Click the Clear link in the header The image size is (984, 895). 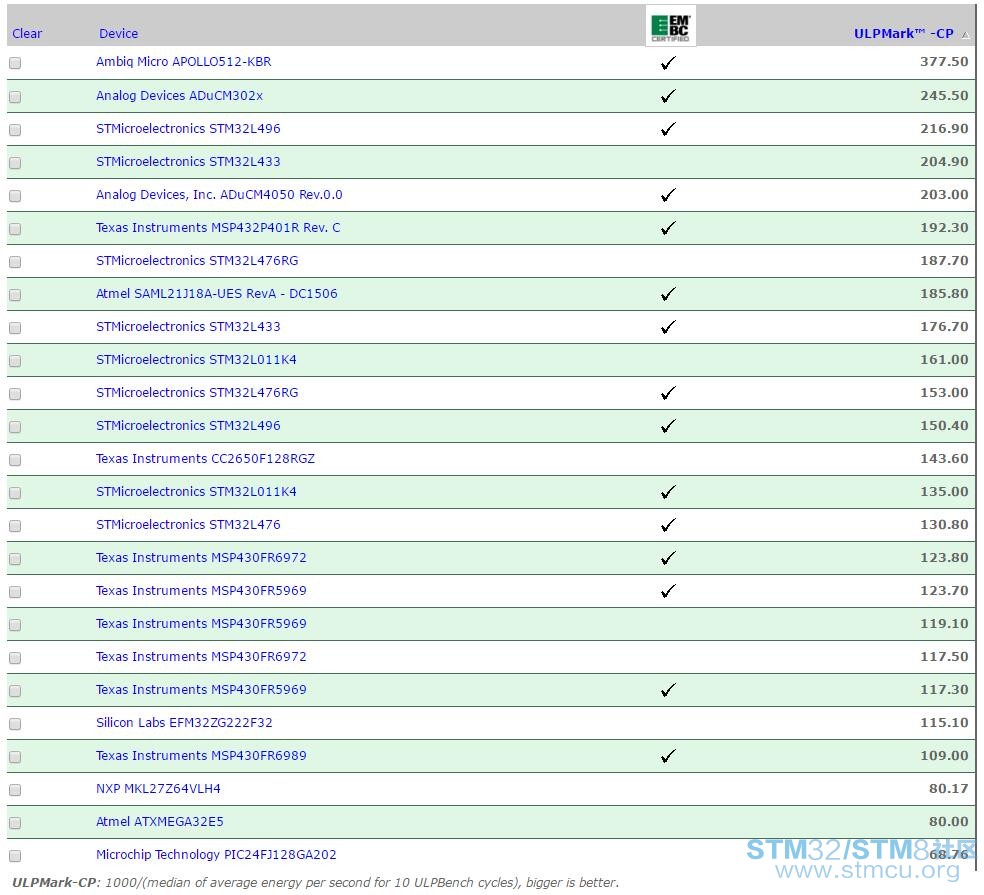pyautogui.click(x=27, y=33)
